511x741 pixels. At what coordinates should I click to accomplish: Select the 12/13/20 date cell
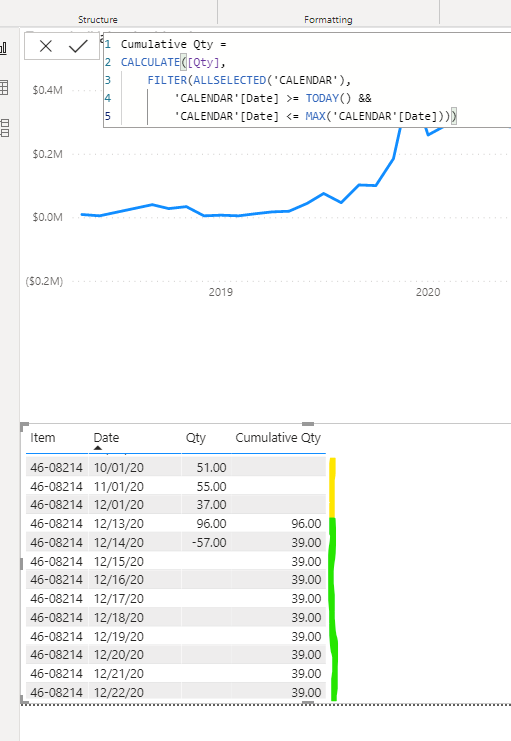click(119, 524)
